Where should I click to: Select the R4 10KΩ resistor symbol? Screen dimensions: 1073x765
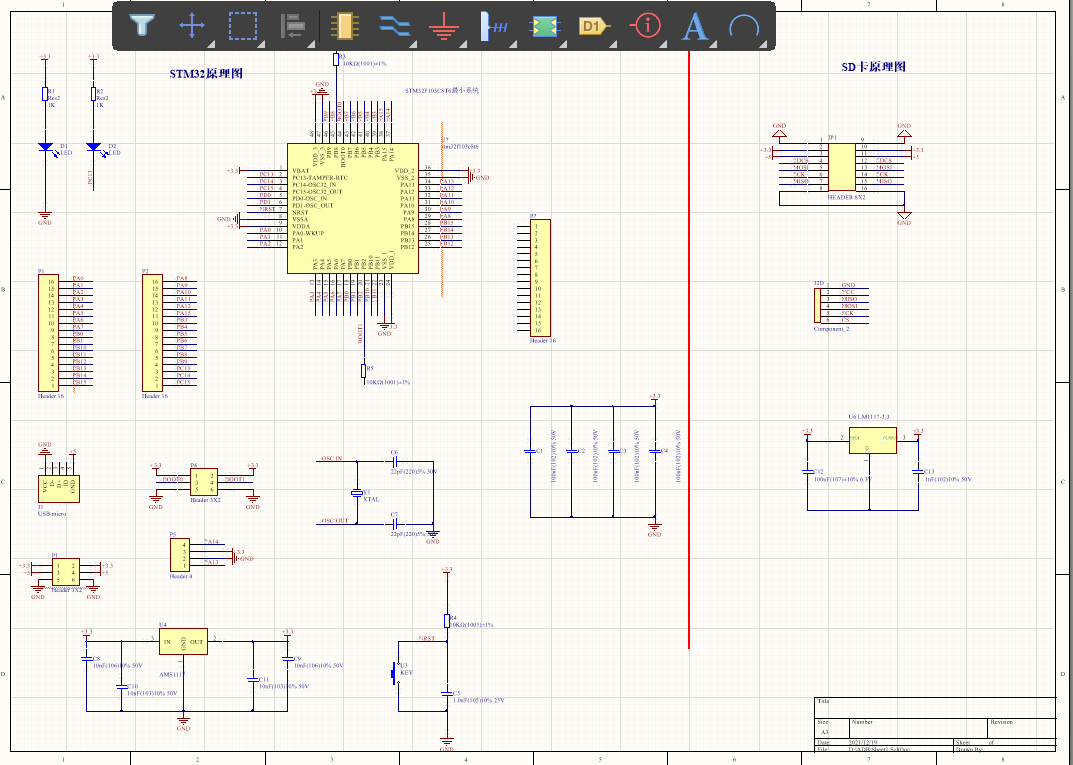click(x=447, y=621)
